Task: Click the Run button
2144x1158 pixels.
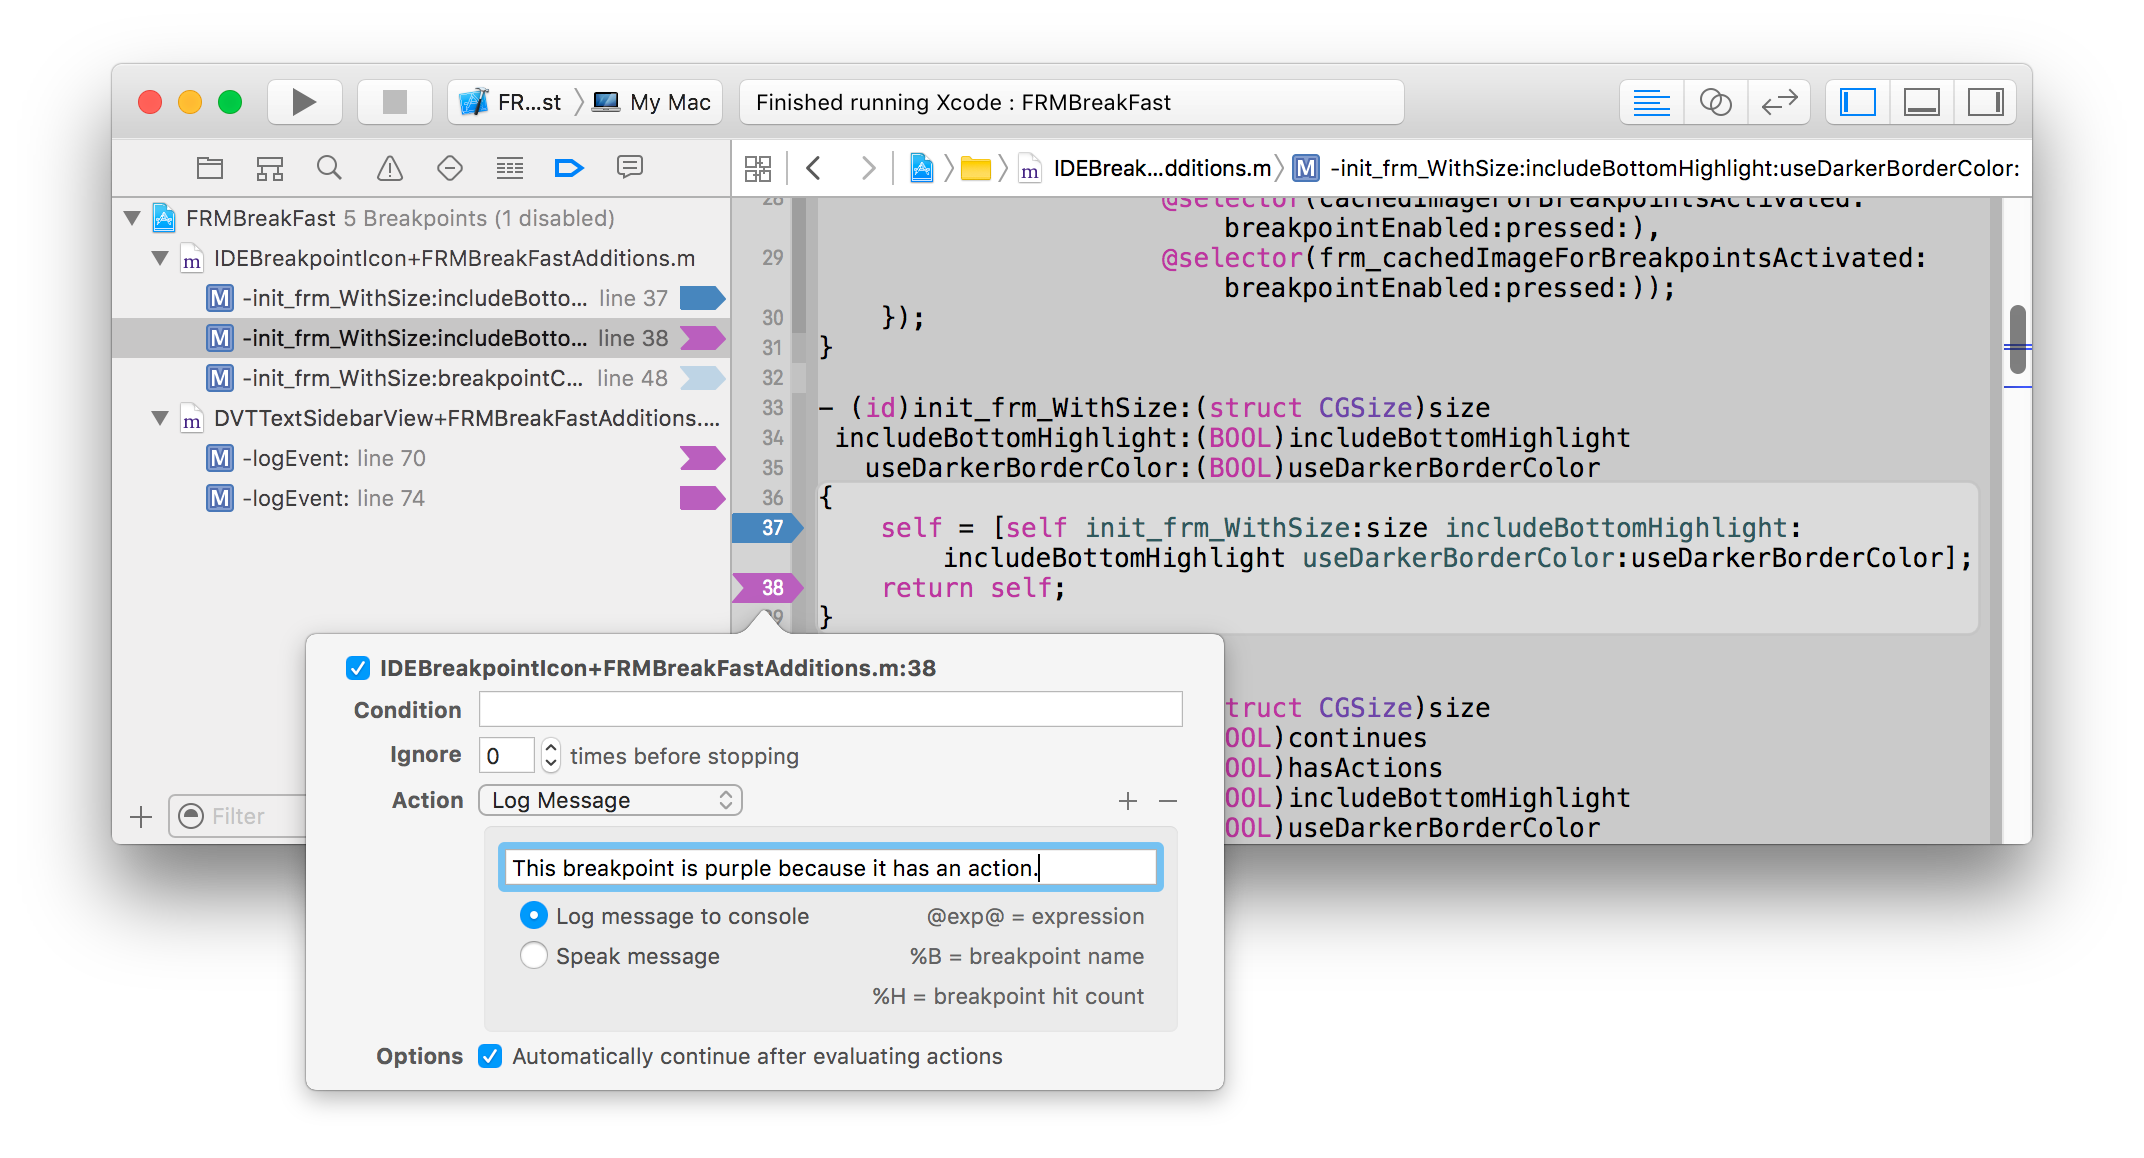Action: click(304, 102)
